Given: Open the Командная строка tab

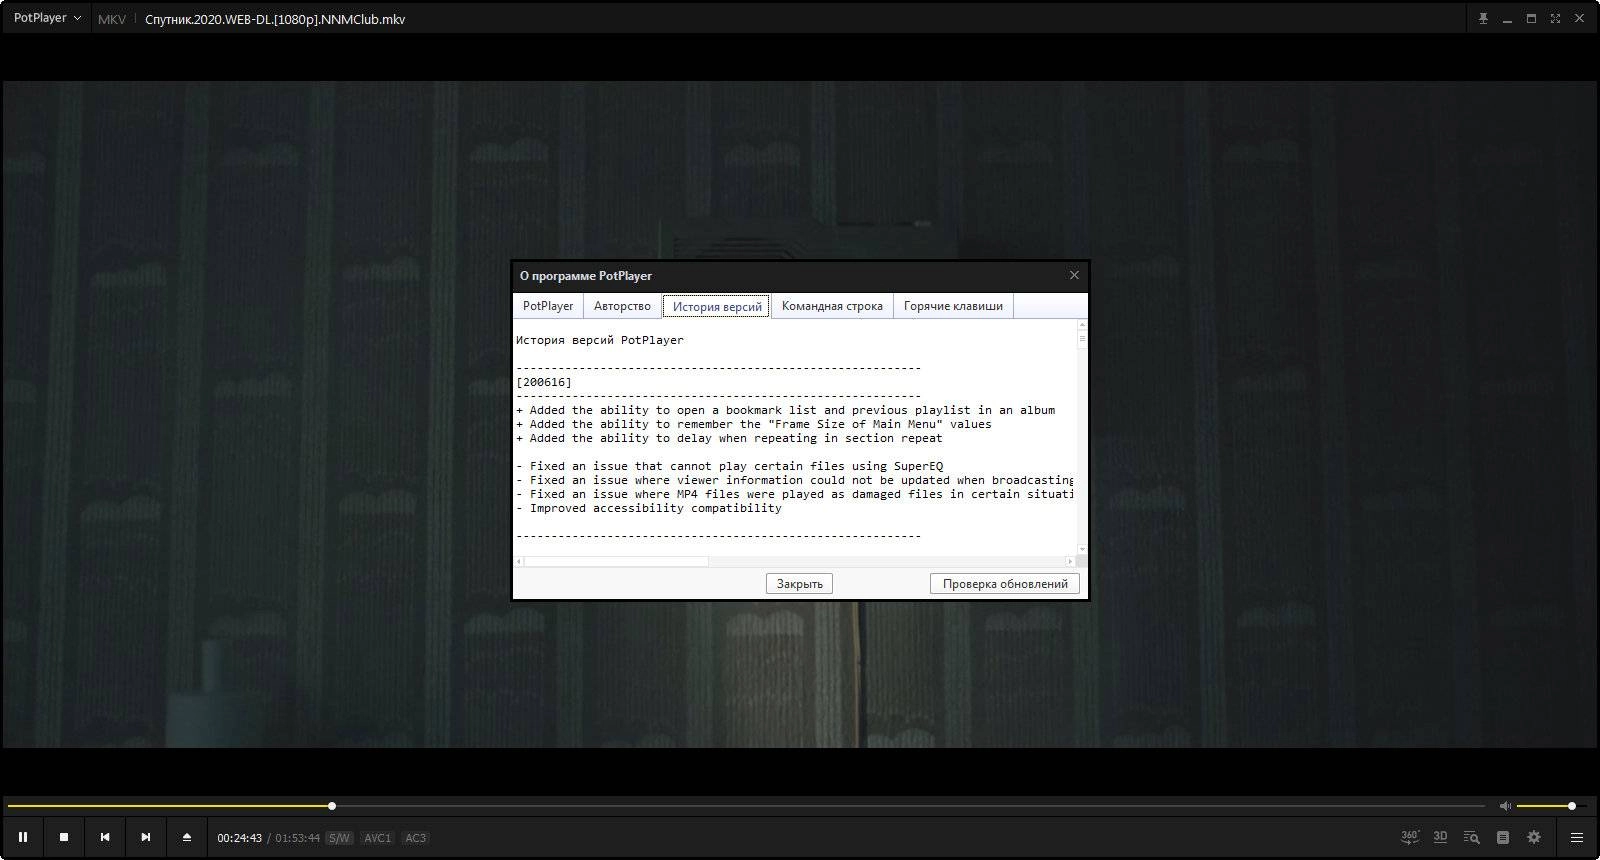Looking at the screenshot, I should tap(832, 306).
